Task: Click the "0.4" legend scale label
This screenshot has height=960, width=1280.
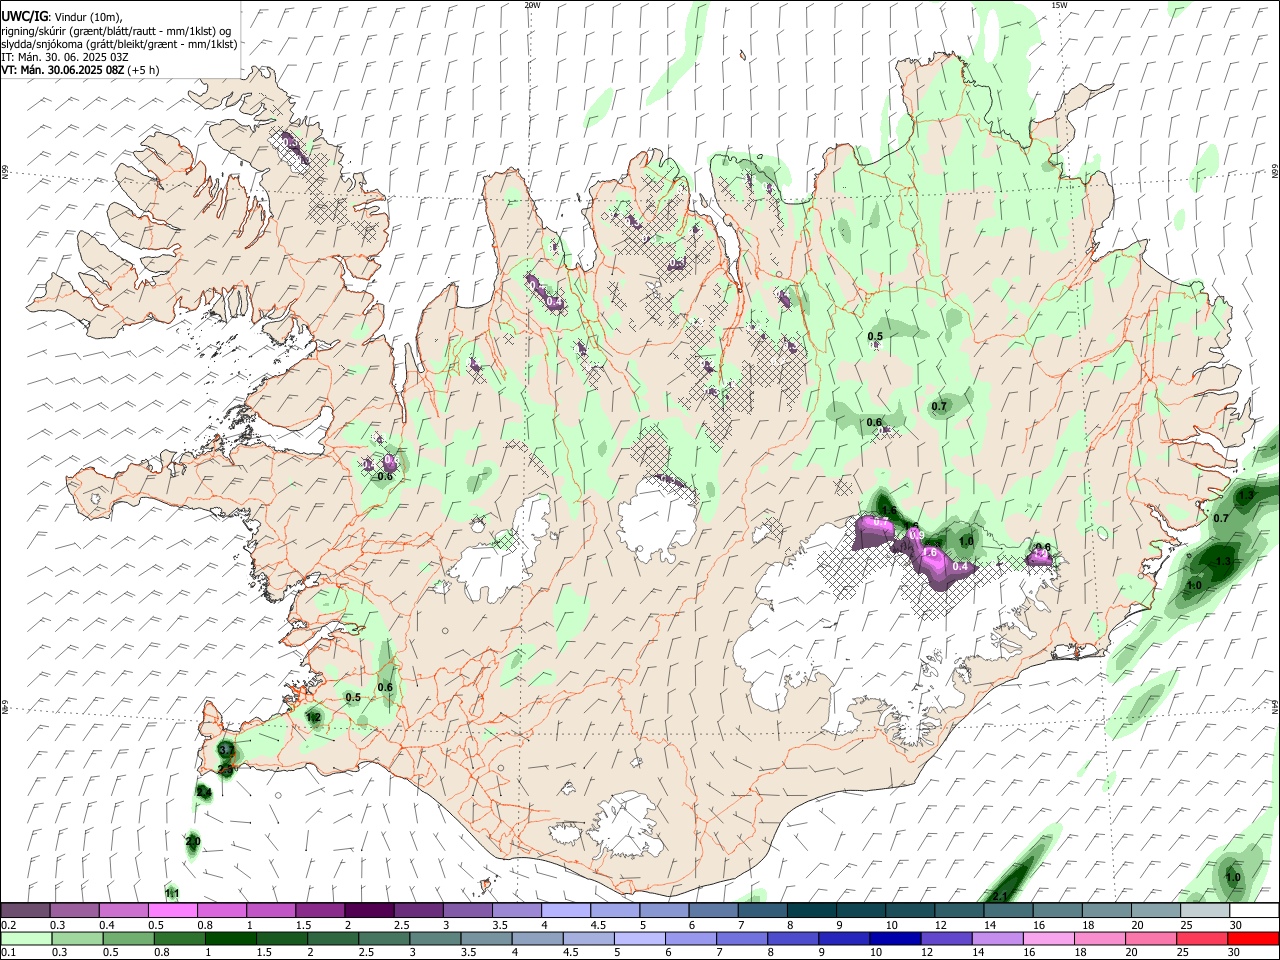Action: point(108,925)
